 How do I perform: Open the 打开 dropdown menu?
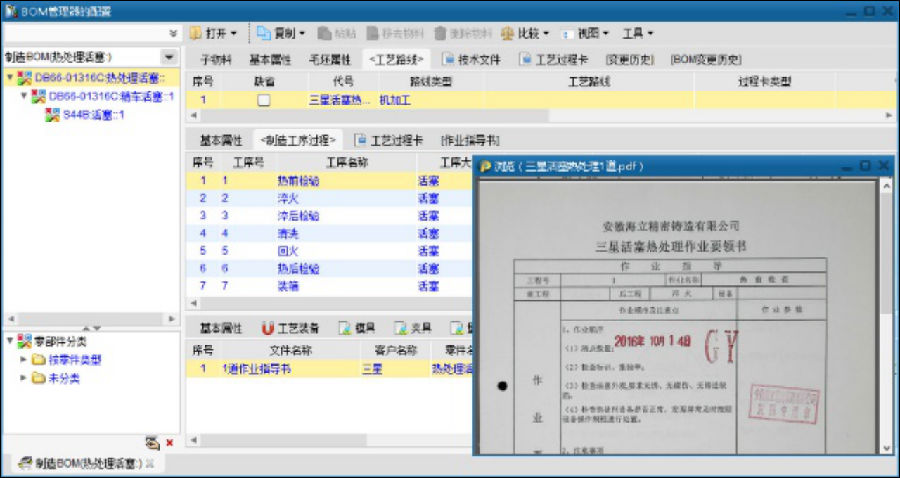[214, 33]
